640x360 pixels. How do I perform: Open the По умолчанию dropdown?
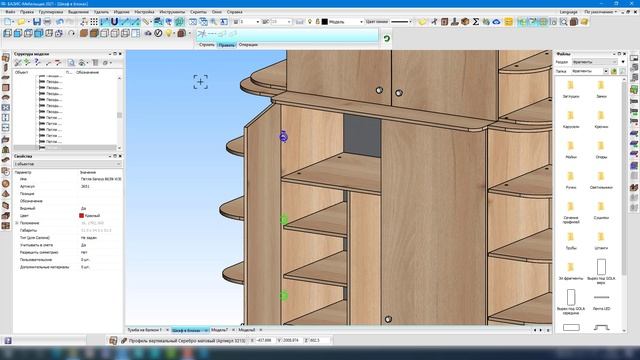click(x=600, y=12)
